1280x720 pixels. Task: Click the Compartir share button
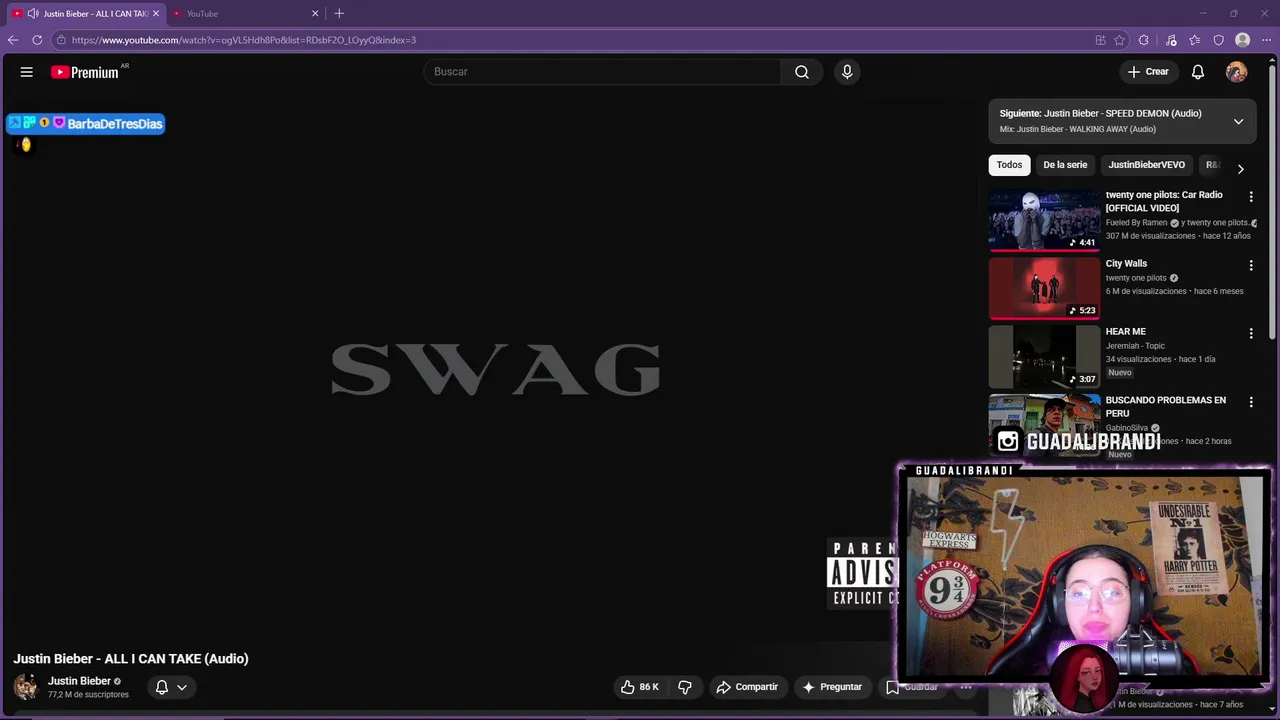coord(747,687)
